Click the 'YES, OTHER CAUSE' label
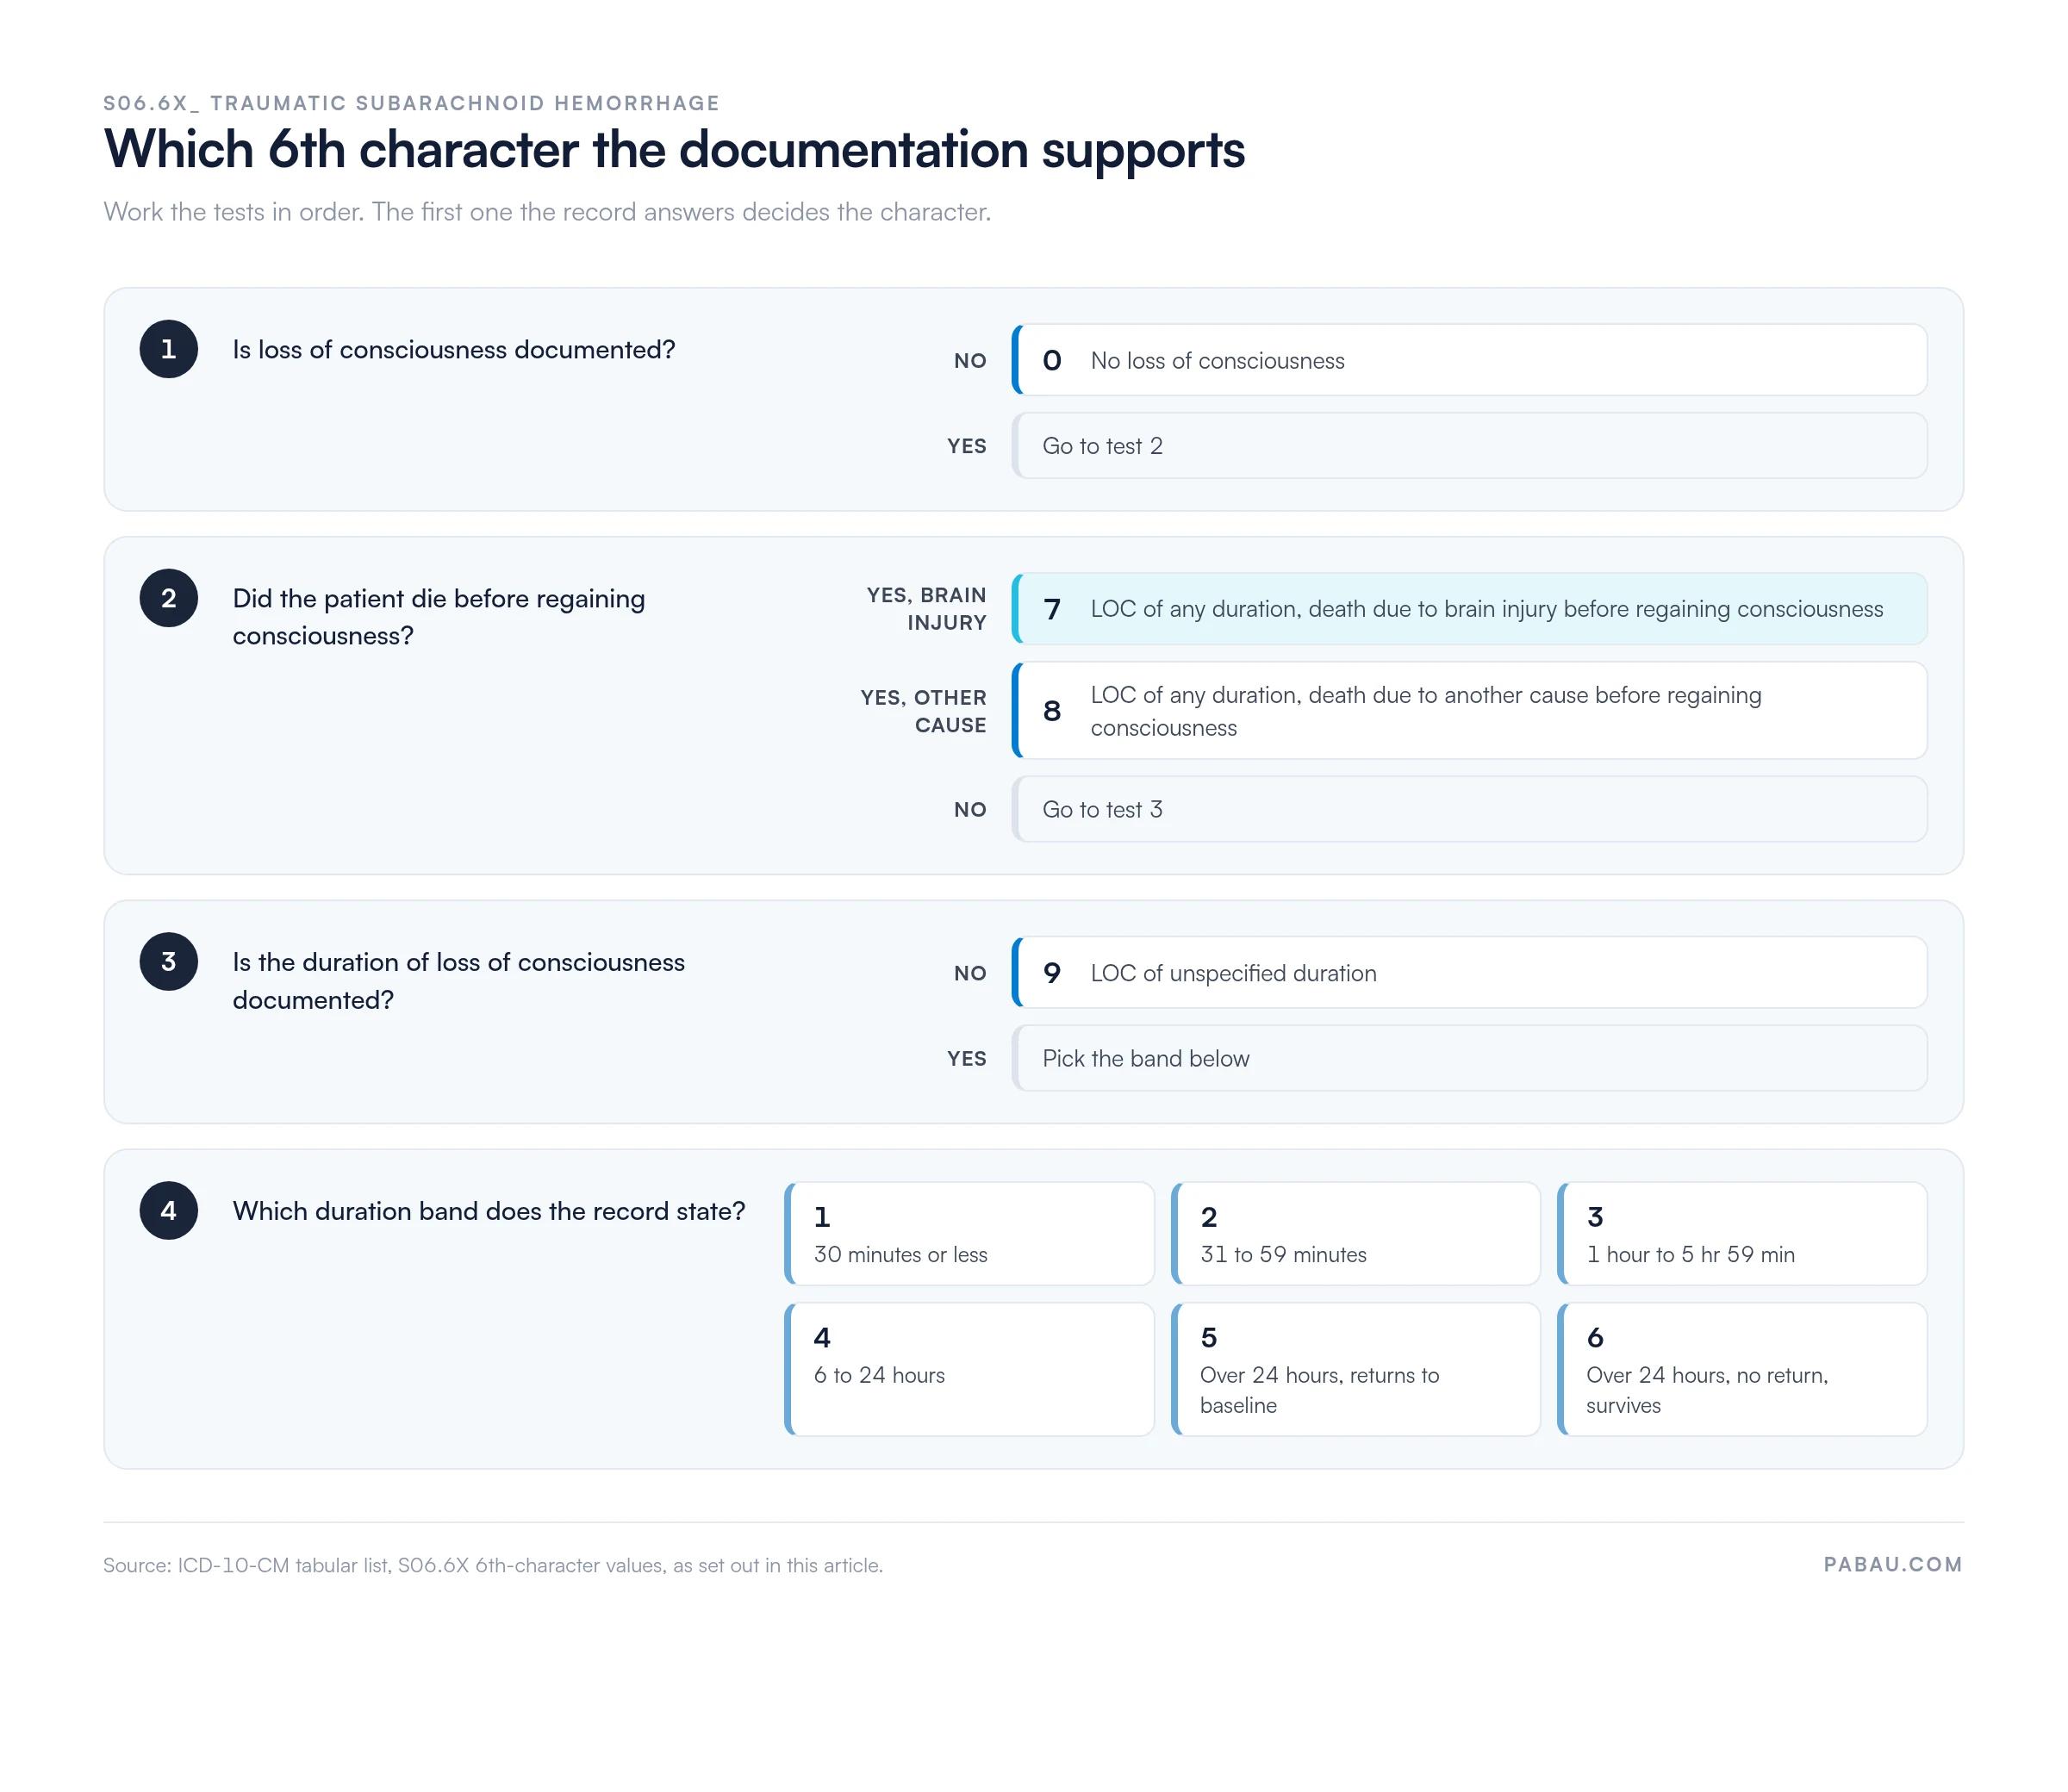The height and width of the screenshot is (1792, 2068). pyautogui.click(x=924, y=711)
